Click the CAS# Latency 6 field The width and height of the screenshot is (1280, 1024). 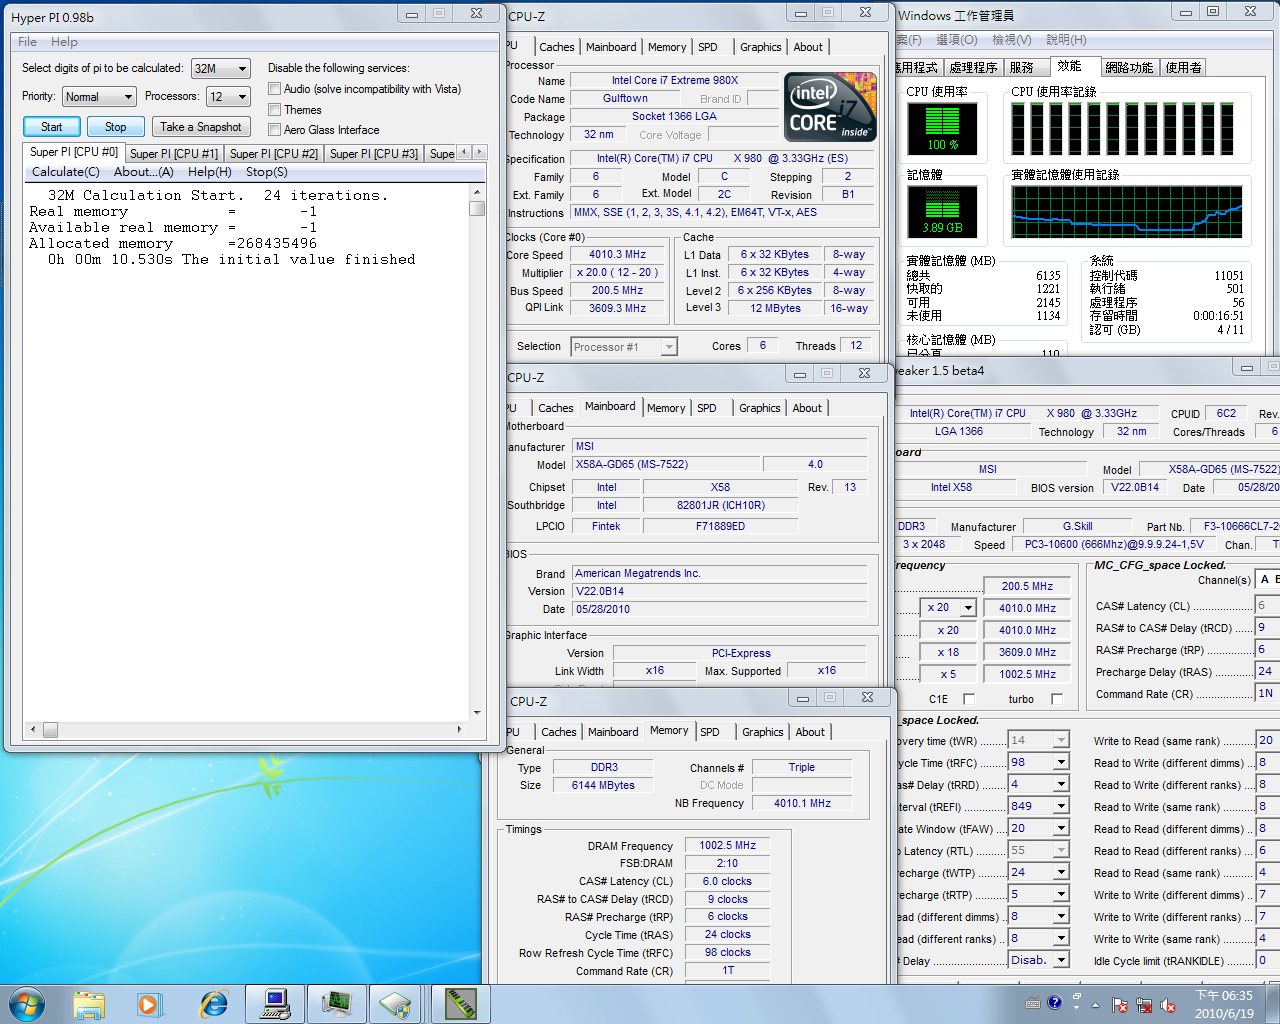point(1267,605)
